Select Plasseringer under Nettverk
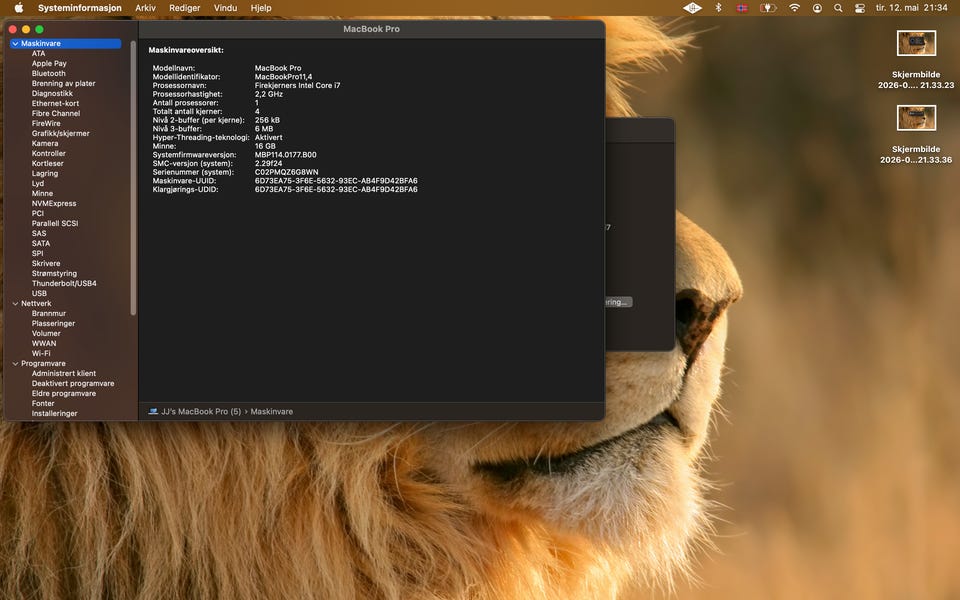 (x=53, y=323)
